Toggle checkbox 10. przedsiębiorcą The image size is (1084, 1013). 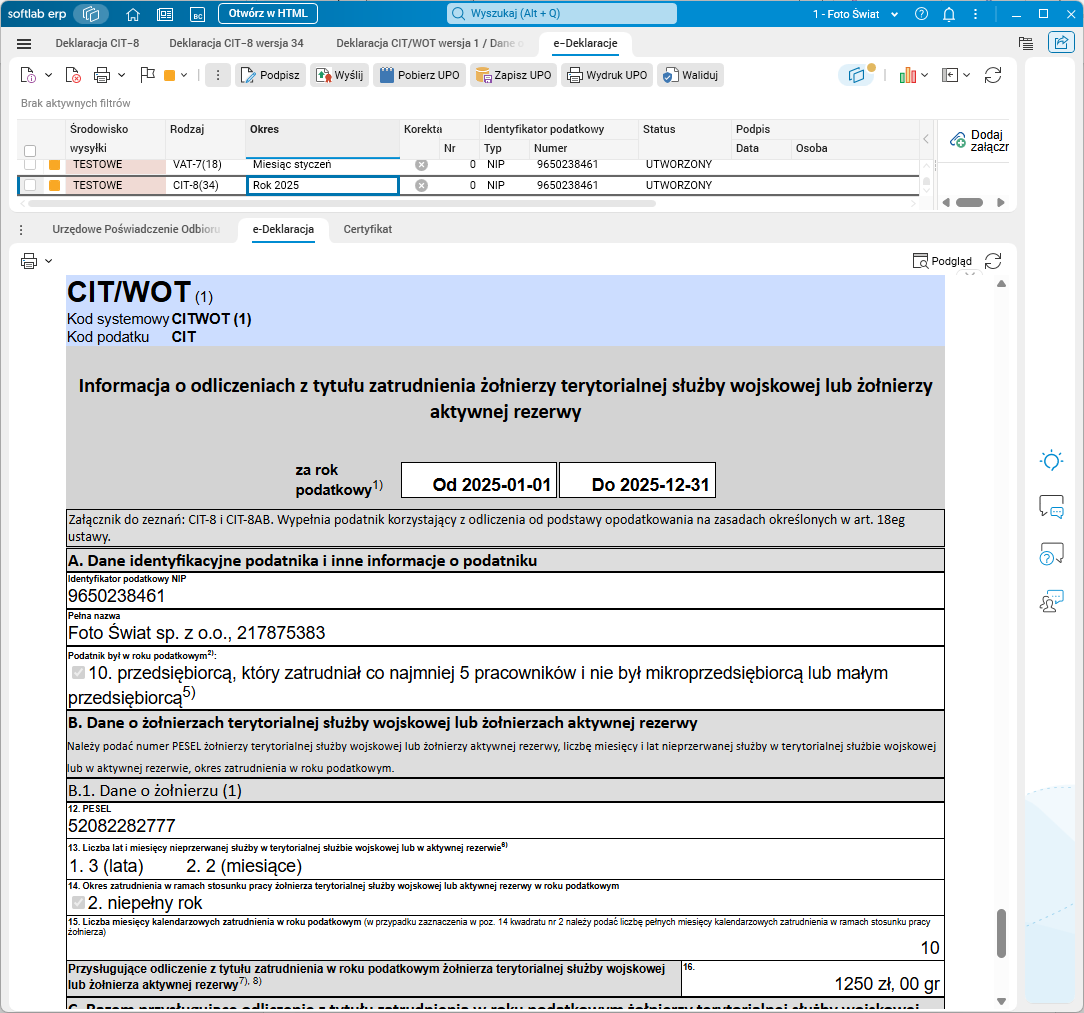(x=78, y=672)
